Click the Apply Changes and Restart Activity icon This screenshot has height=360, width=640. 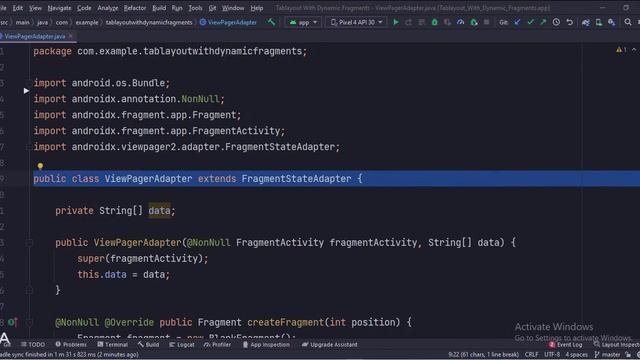point(409,22)
